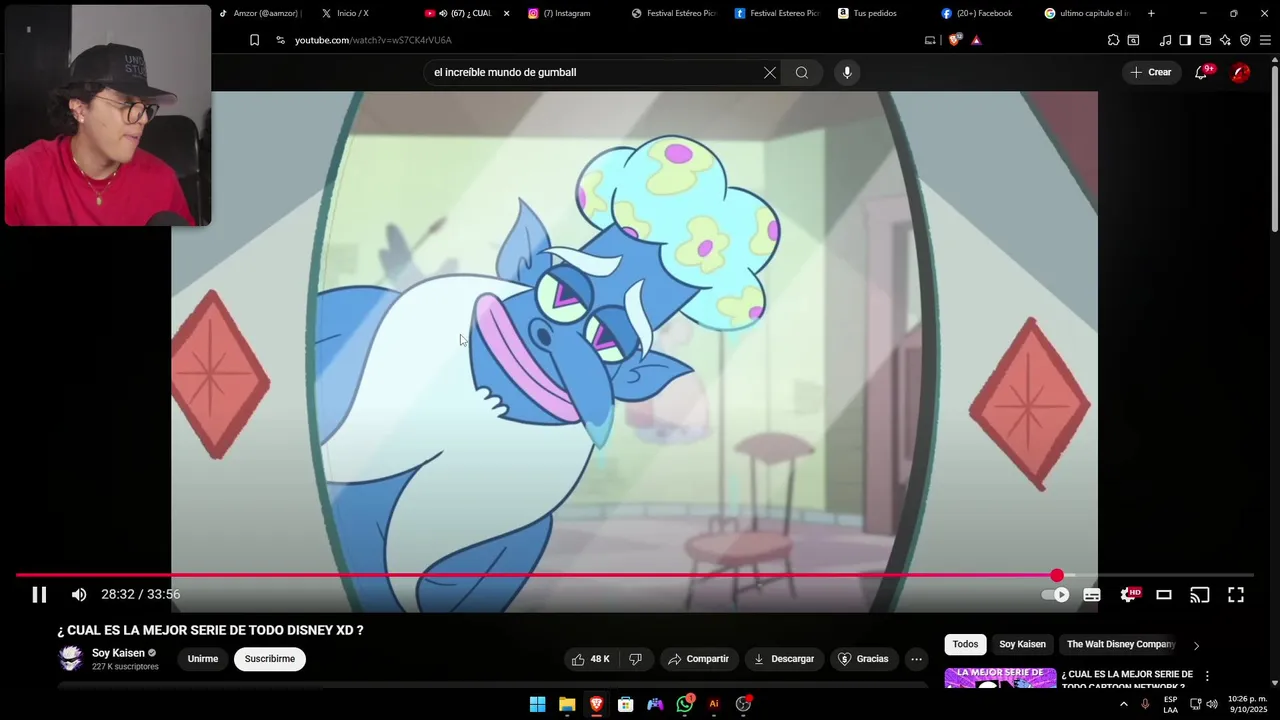Bookmark this page in the address bar
The width and height of the screenshot is (1280, 720).
tap(254, 40)
